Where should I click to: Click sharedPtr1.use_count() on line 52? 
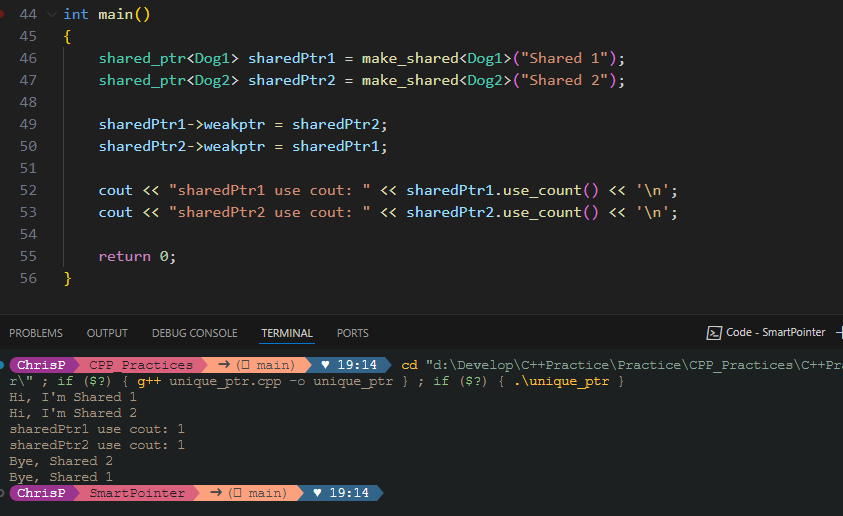click(502, 190)
